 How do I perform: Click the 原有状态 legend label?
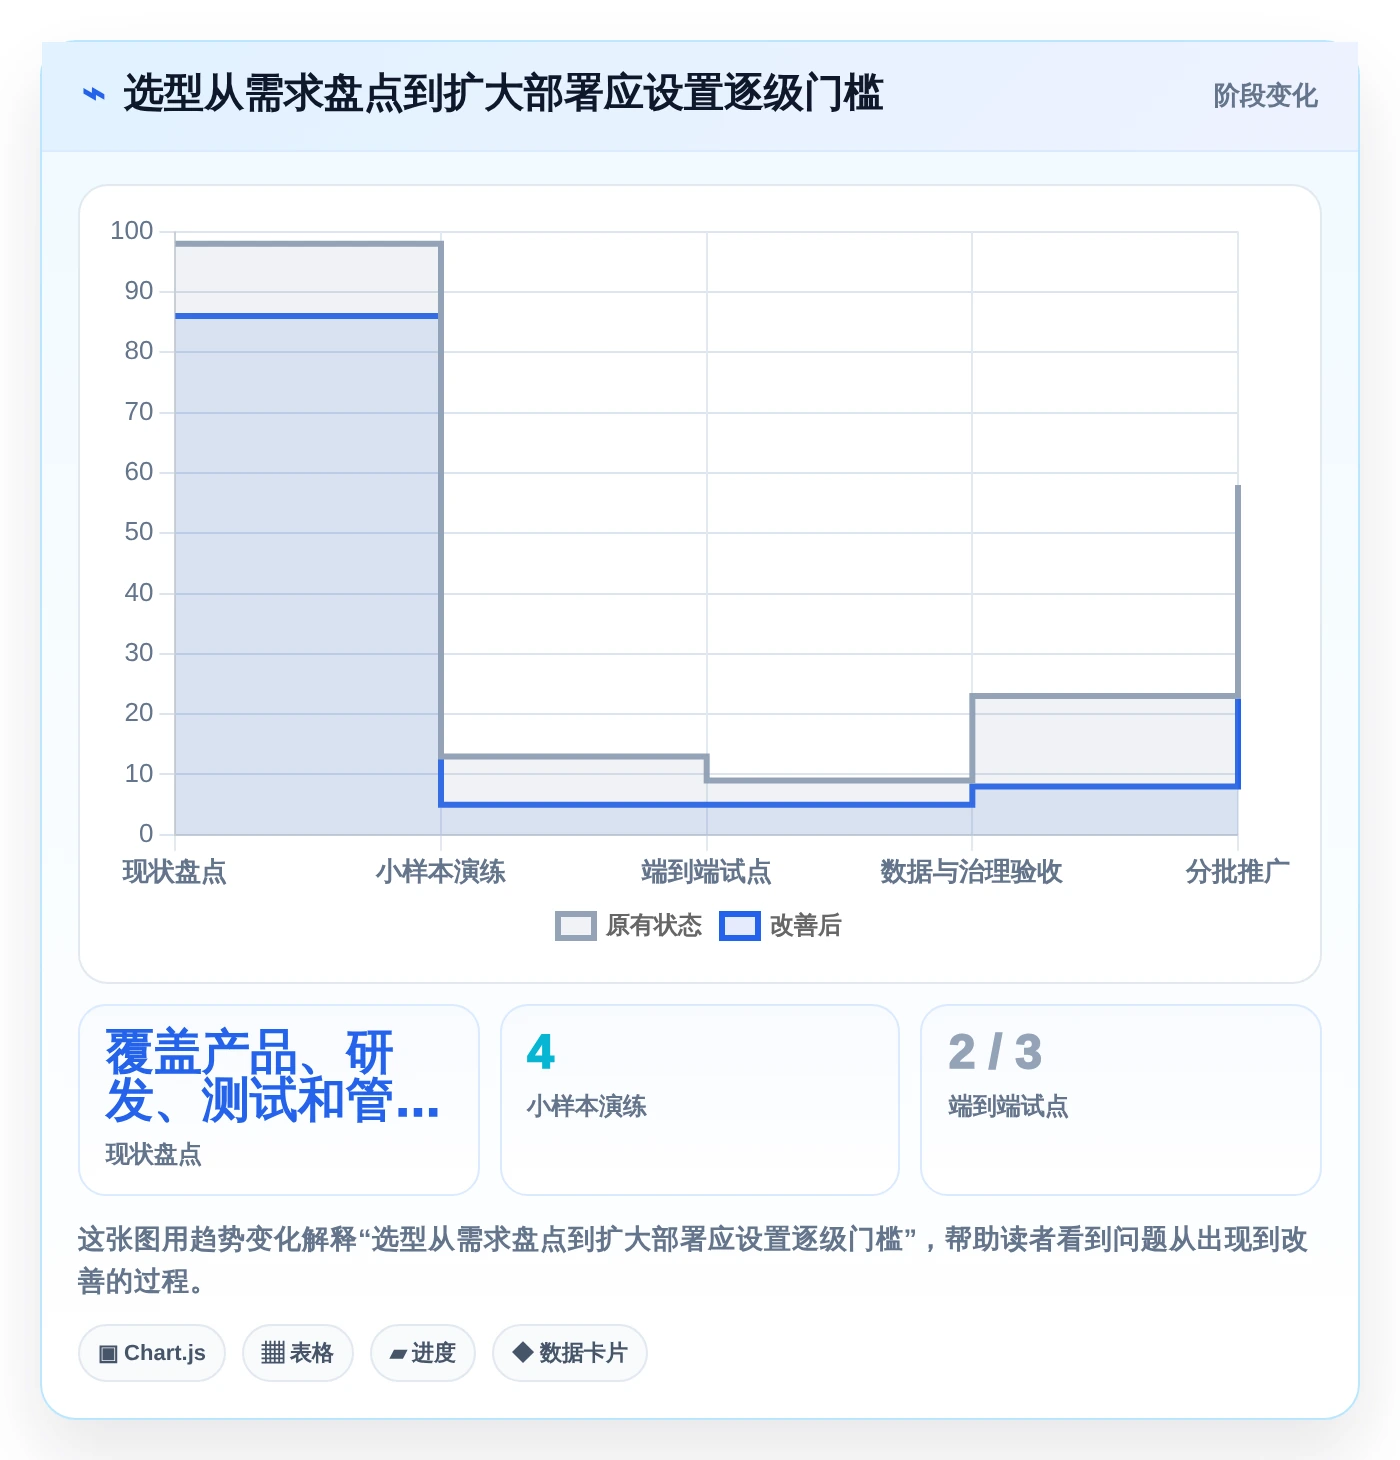click(x=654, y=926)
